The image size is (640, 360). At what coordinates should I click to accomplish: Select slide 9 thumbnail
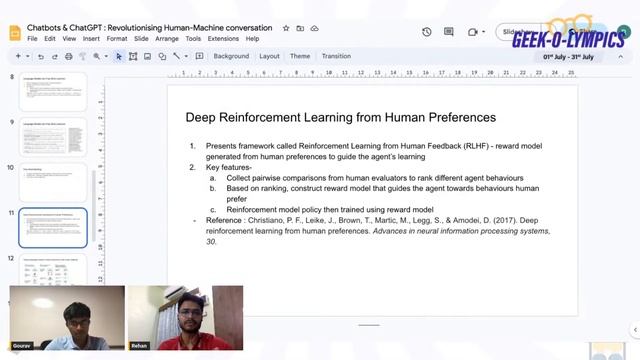click(x=53, y=137)
